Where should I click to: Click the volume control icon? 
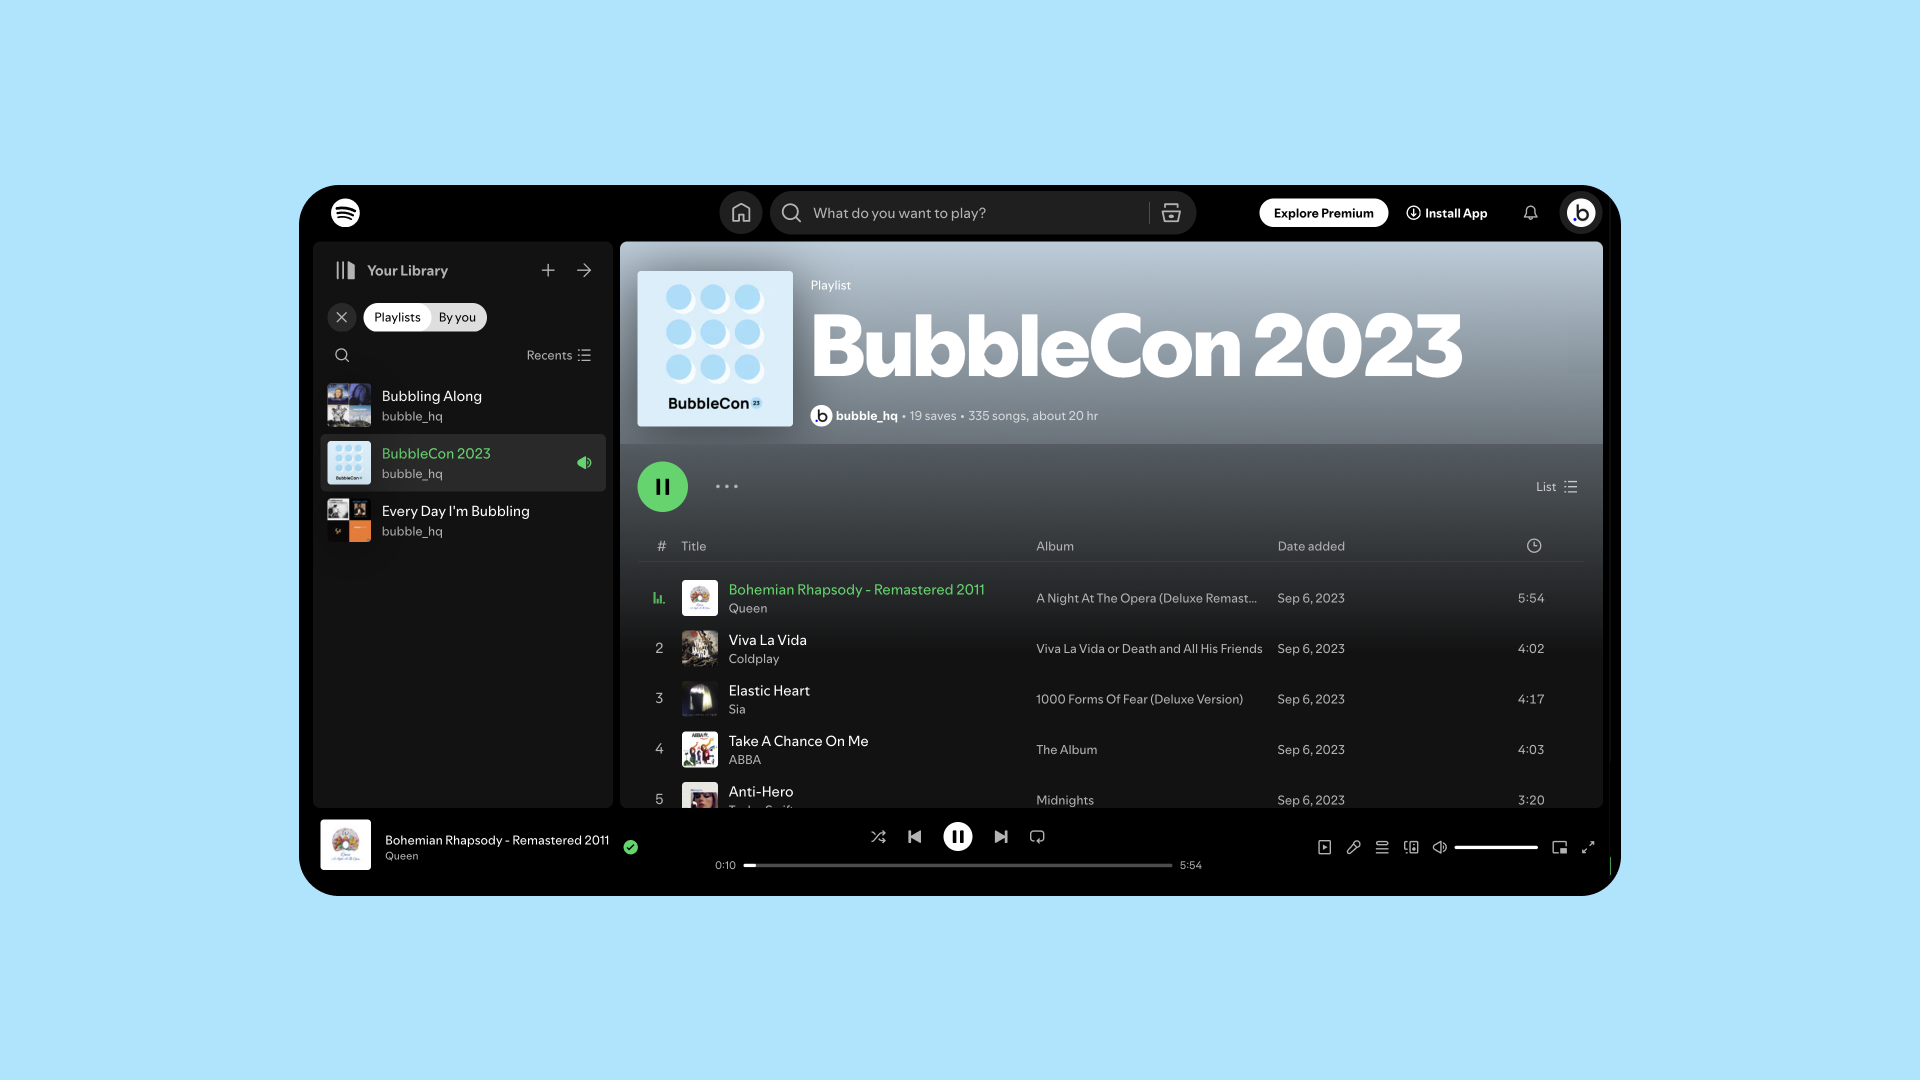pos(1441,847)
